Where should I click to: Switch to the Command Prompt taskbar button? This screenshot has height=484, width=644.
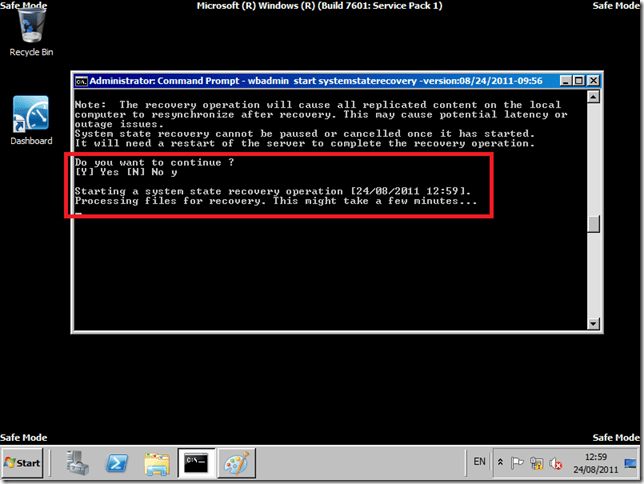pos(196,463)
